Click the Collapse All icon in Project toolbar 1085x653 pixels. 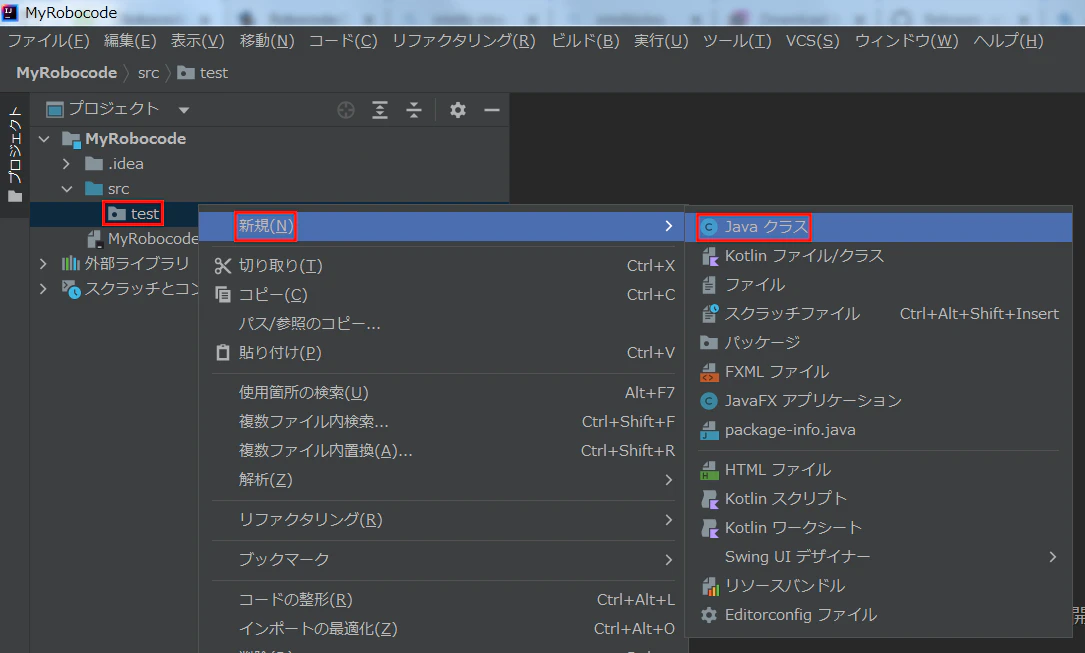pyautogui.click(x=414, y=109)
